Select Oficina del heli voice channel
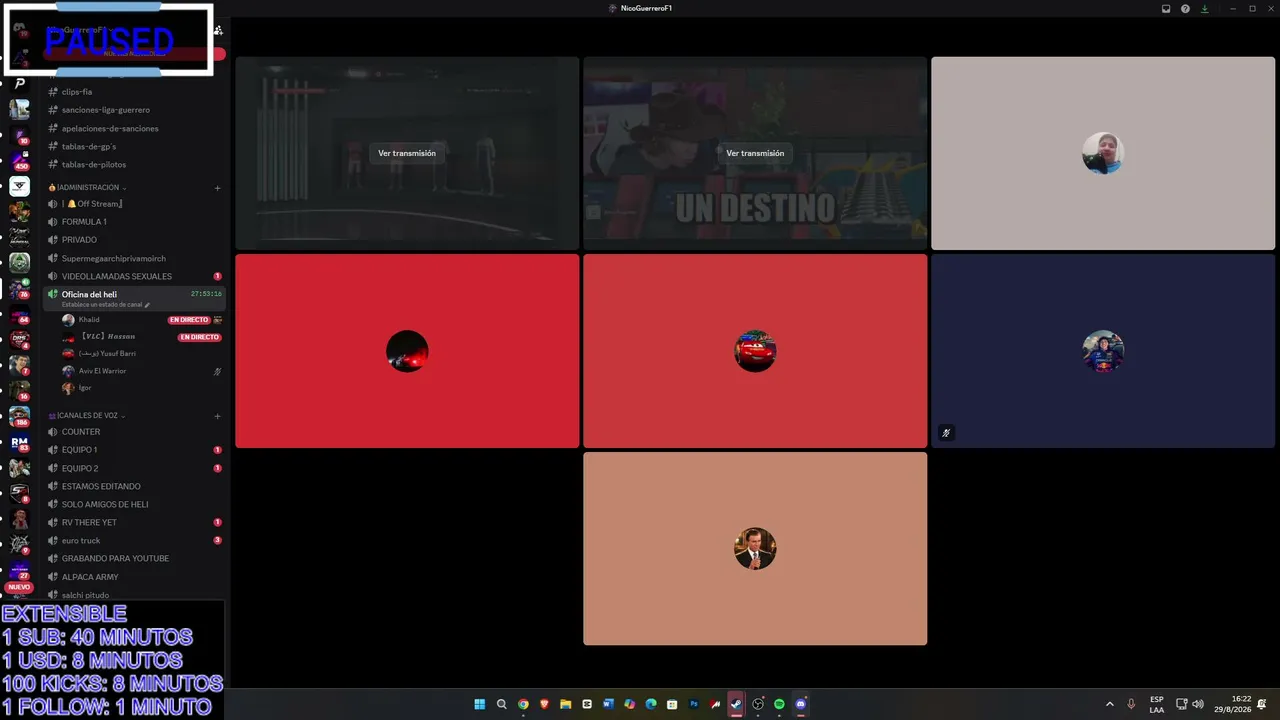Screen dimensions: 1280x720 135,298
